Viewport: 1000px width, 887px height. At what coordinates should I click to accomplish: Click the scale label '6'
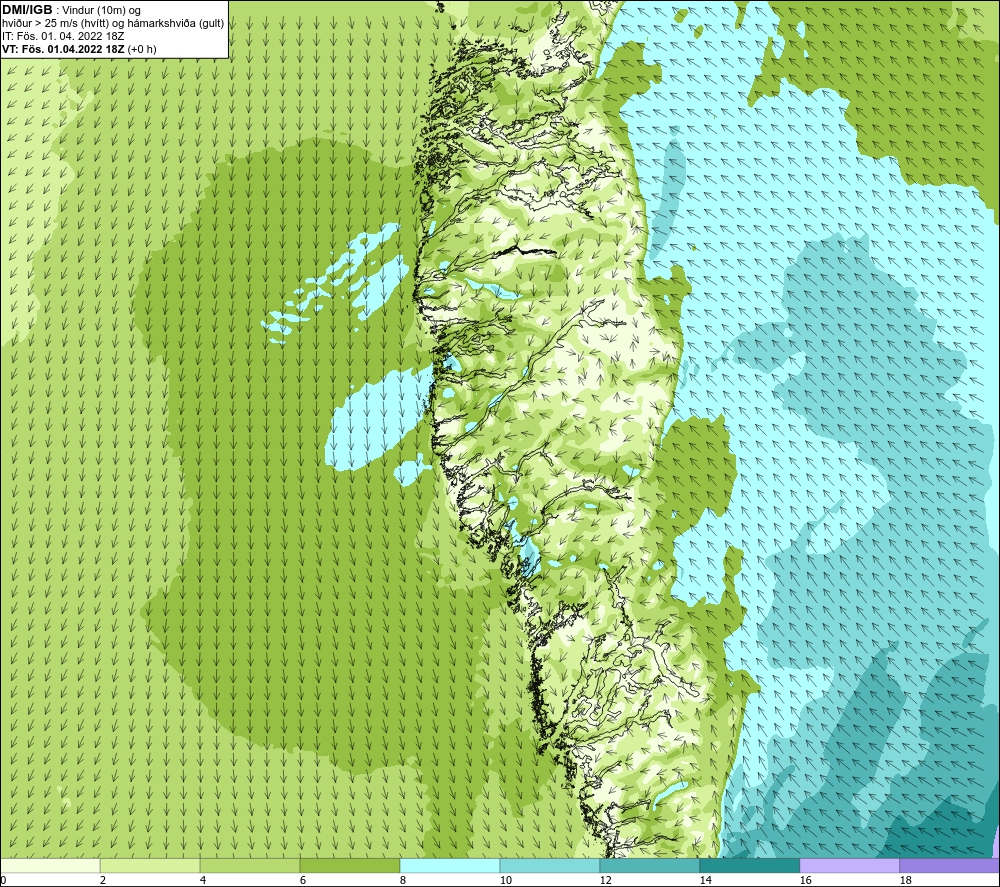(x=303, y=881)
